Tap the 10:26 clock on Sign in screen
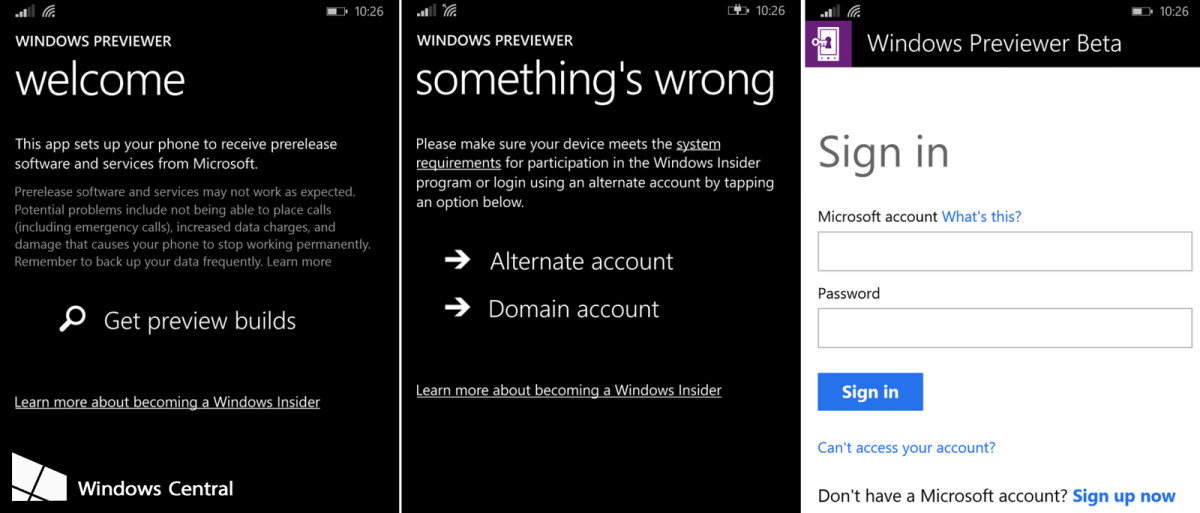 [1172, 11]
